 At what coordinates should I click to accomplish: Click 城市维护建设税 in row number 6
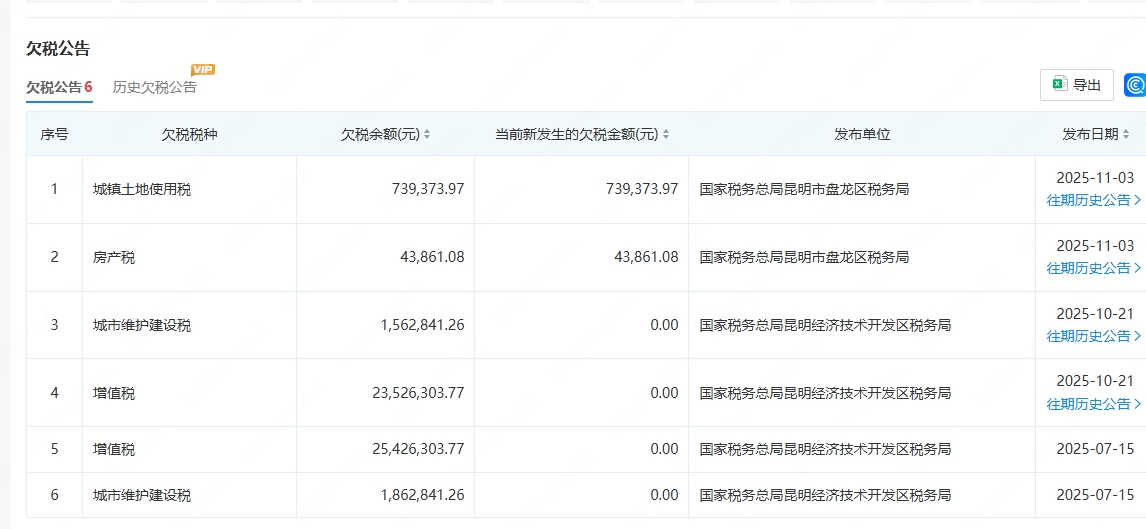click(x=141, y=495)
